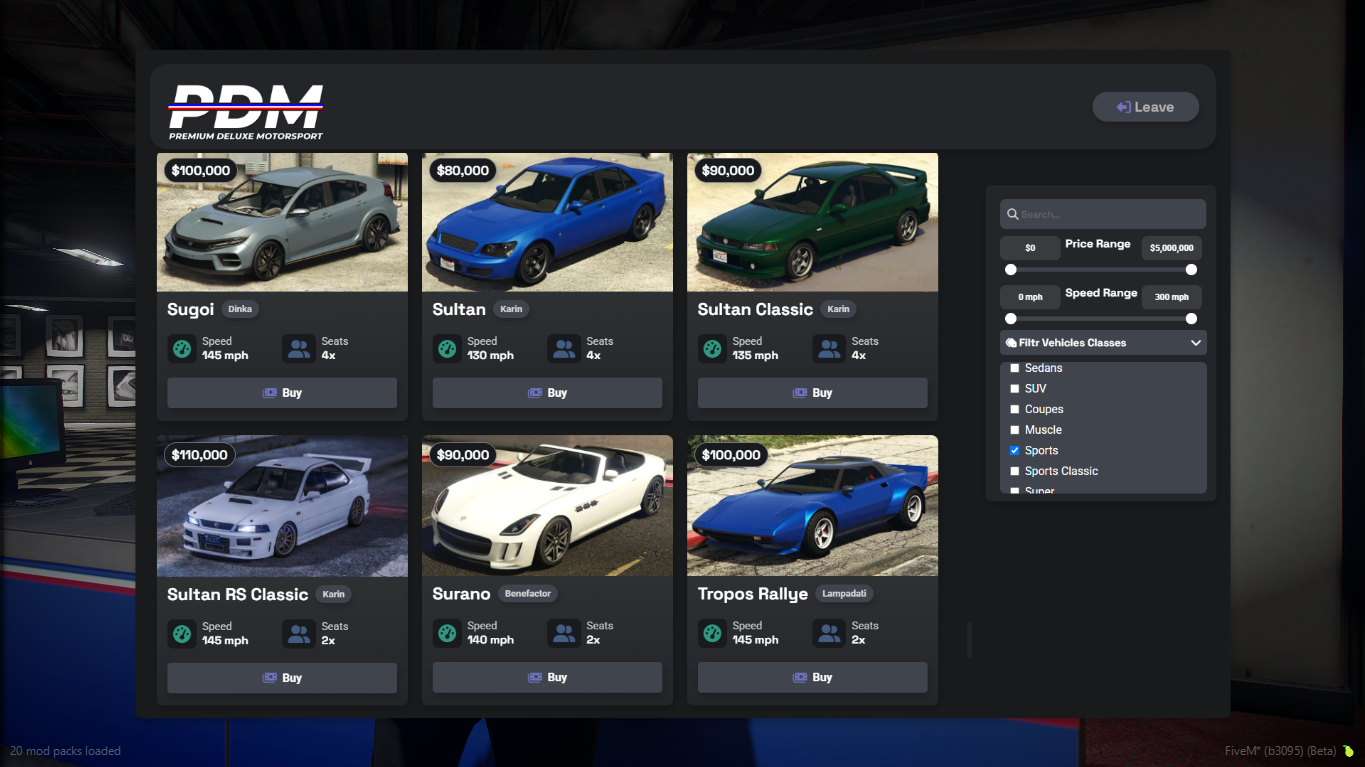The width and height of the screenshot is (1365, 767).
Task: Enable the Sedans class checkbox
Action: tap(1015, 368)
